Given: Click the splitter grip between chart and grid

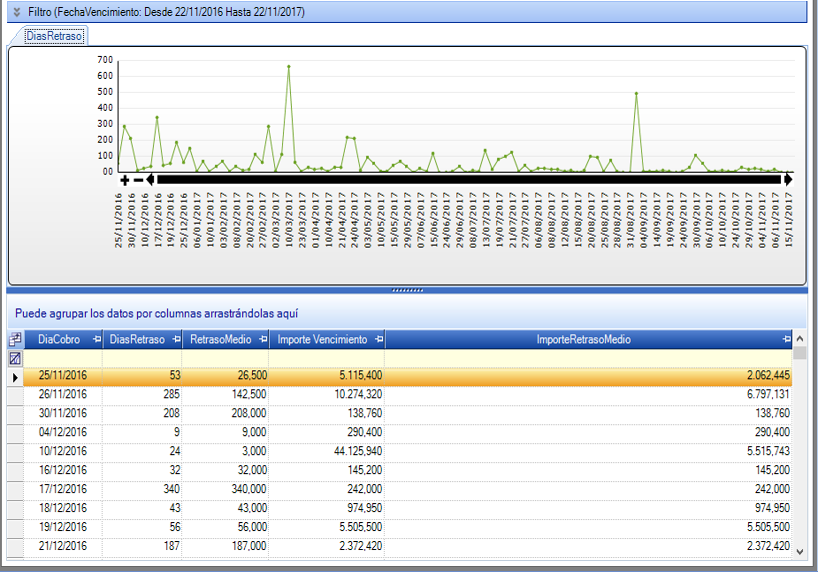Looking at the screenshot, I should pos(407,290).
